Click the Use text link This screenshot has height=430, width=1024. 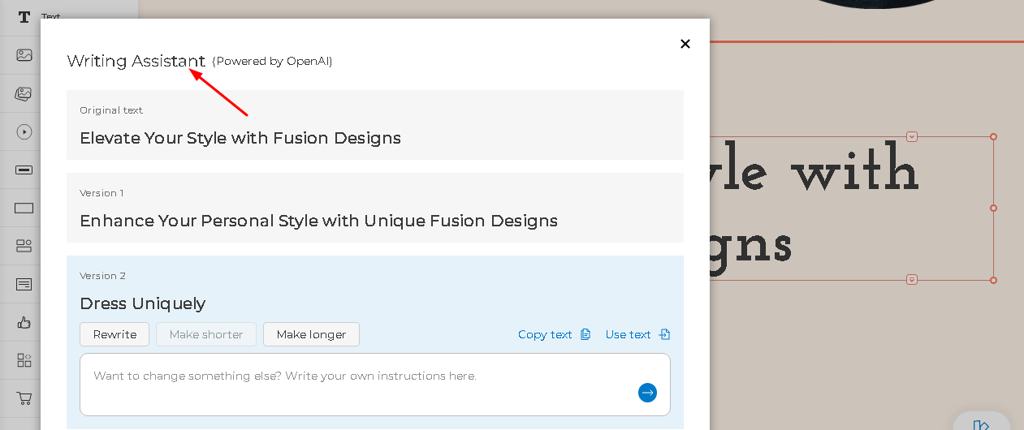pos(637,335)
